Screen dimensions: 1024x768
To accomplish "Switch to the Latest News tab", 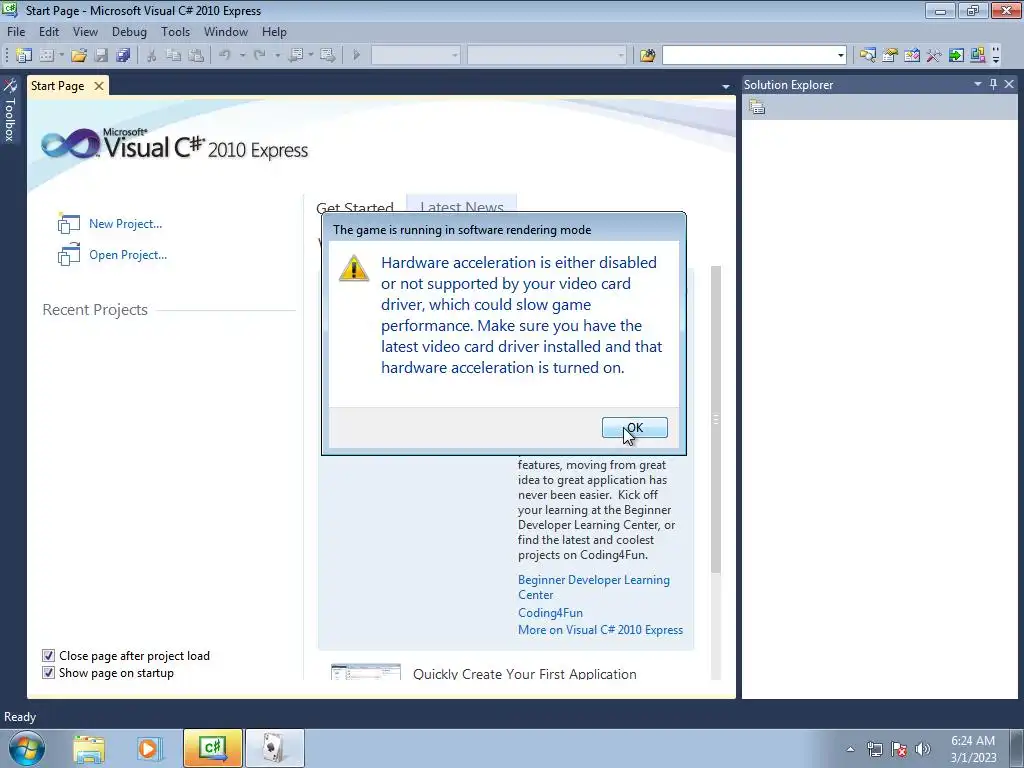I will pyautogui.click(x=462, y=204).
